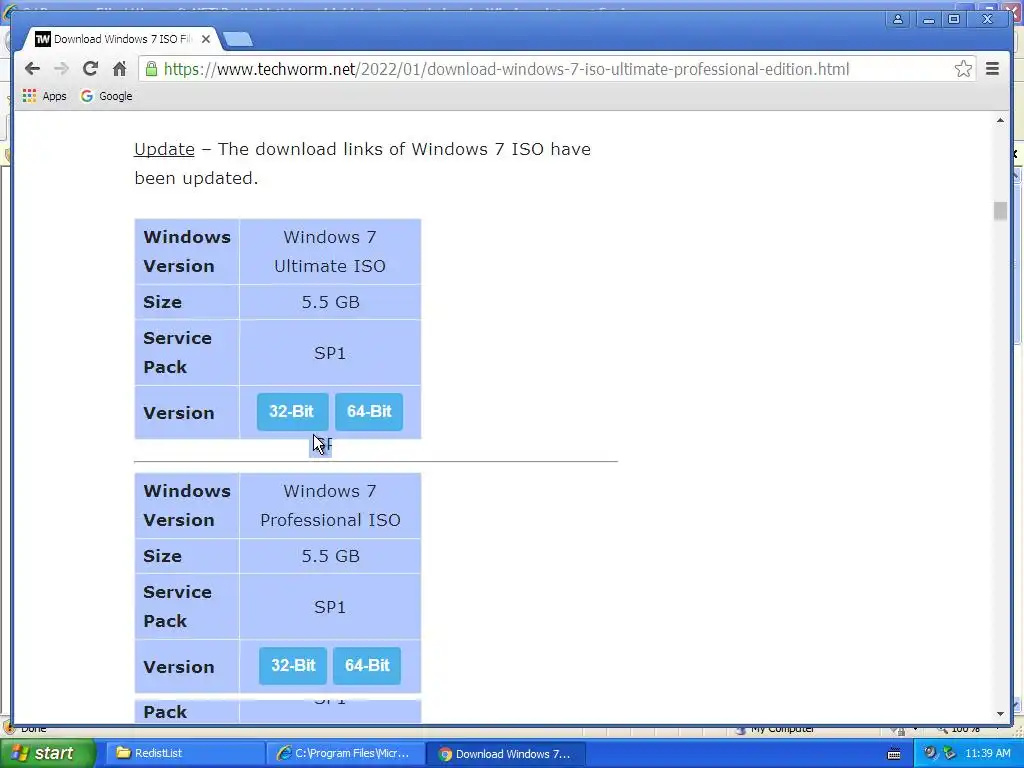Download Professional ISO 32-Bit version
Image resolution: width=1024 pixels, height=768 pixels.
tap(293, 665)
